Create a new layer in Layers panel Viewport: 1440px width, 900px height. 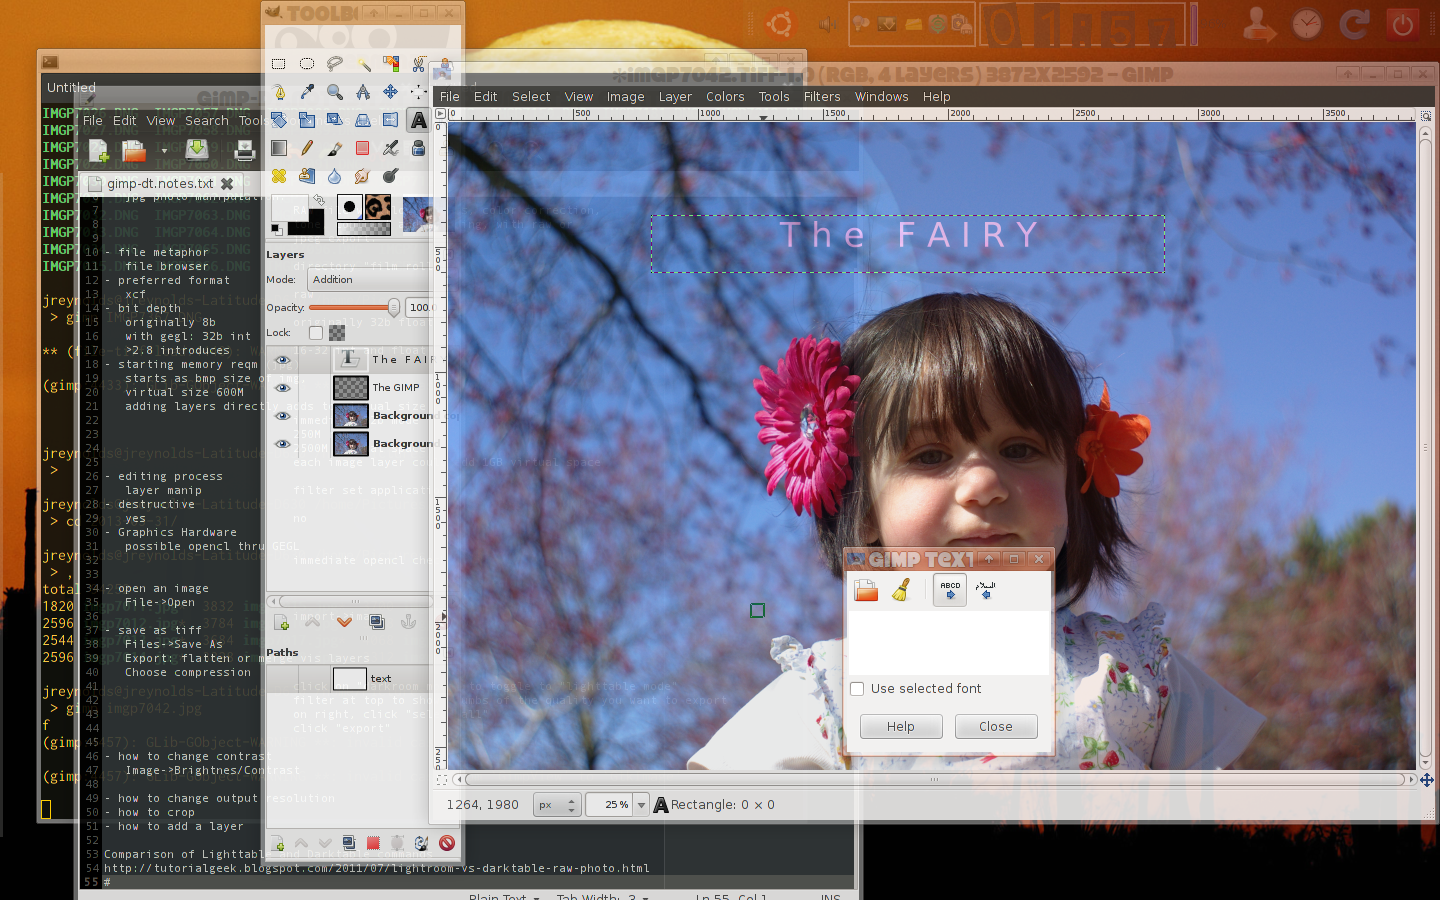282,623
